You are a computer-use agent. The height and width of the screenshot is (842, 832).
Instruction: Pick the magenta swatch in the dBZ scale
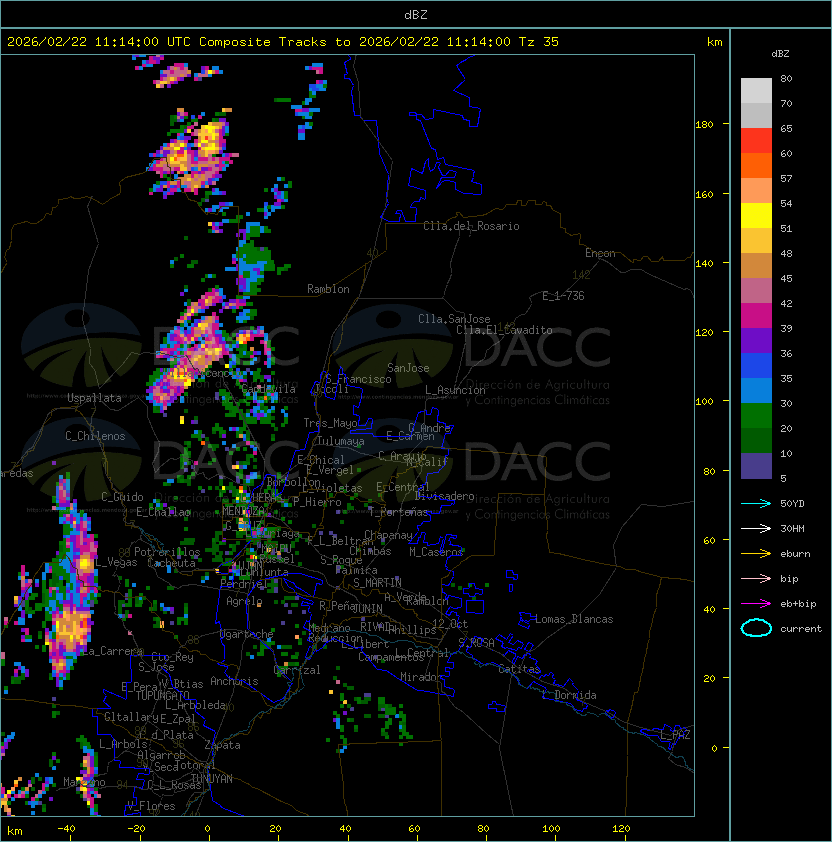[x=756, y=316]
